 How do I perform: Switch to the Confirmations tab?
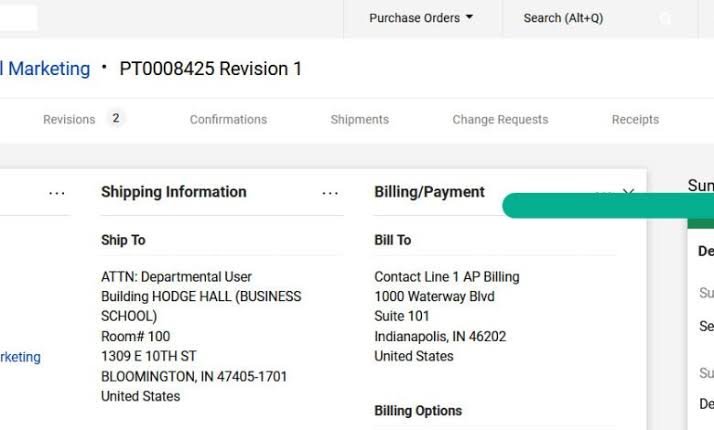coord(228,119)
